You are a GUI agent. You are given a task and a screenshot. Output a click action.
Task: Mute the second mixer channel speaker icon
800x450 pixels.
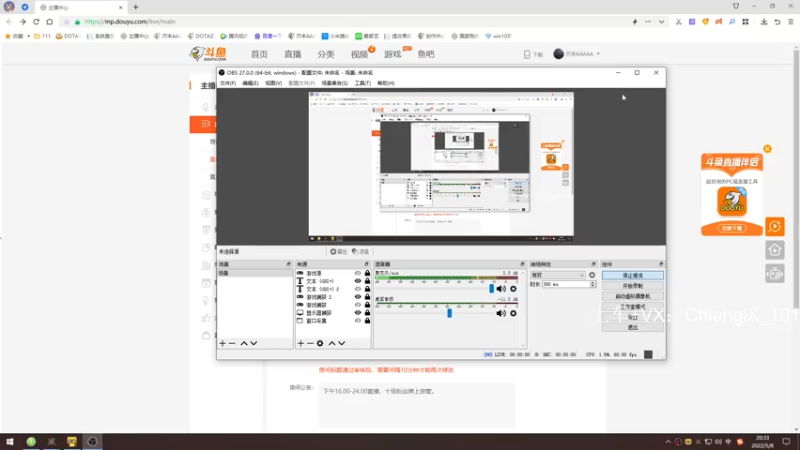(x=501, y=313)
